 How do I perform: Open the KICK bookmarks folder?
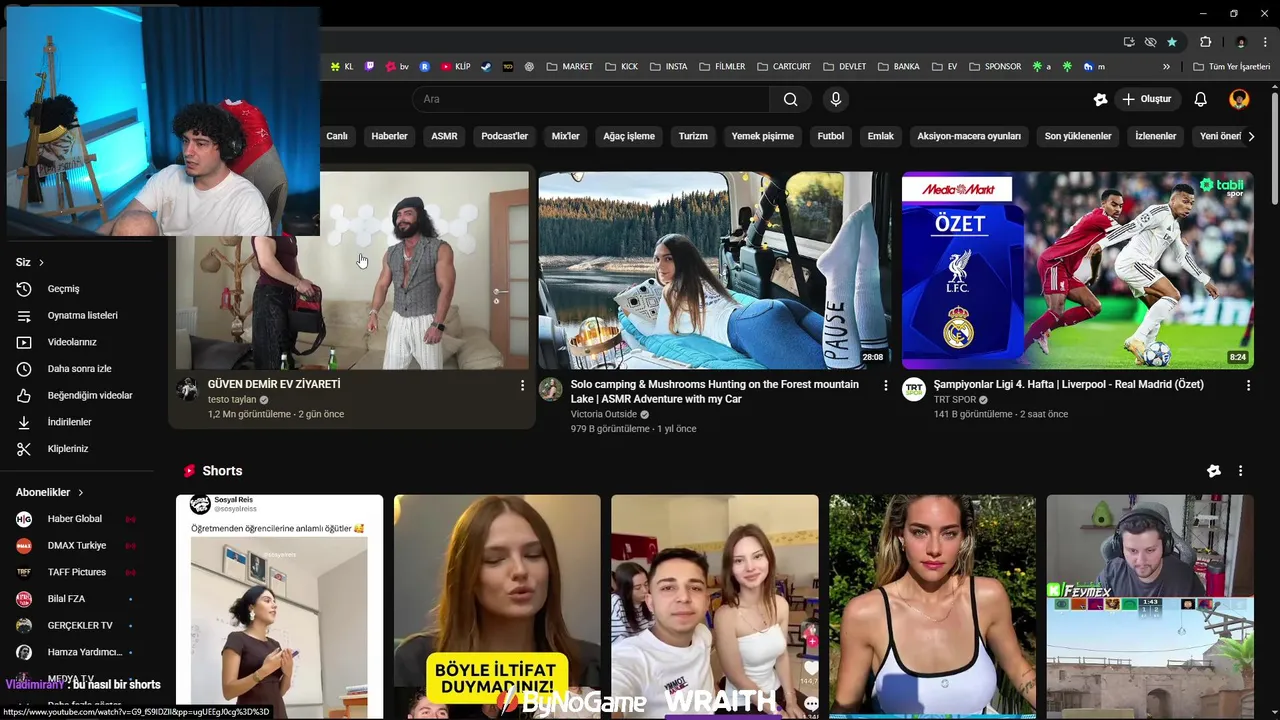(621, 66)
